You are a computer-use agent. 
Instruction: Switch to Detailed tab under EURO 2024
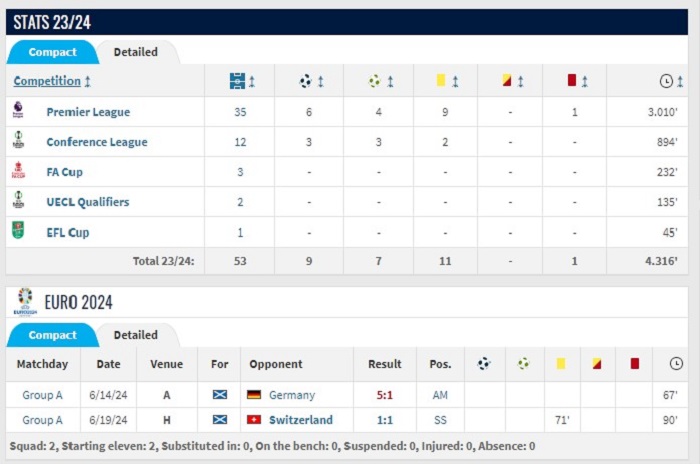point(136,335)
